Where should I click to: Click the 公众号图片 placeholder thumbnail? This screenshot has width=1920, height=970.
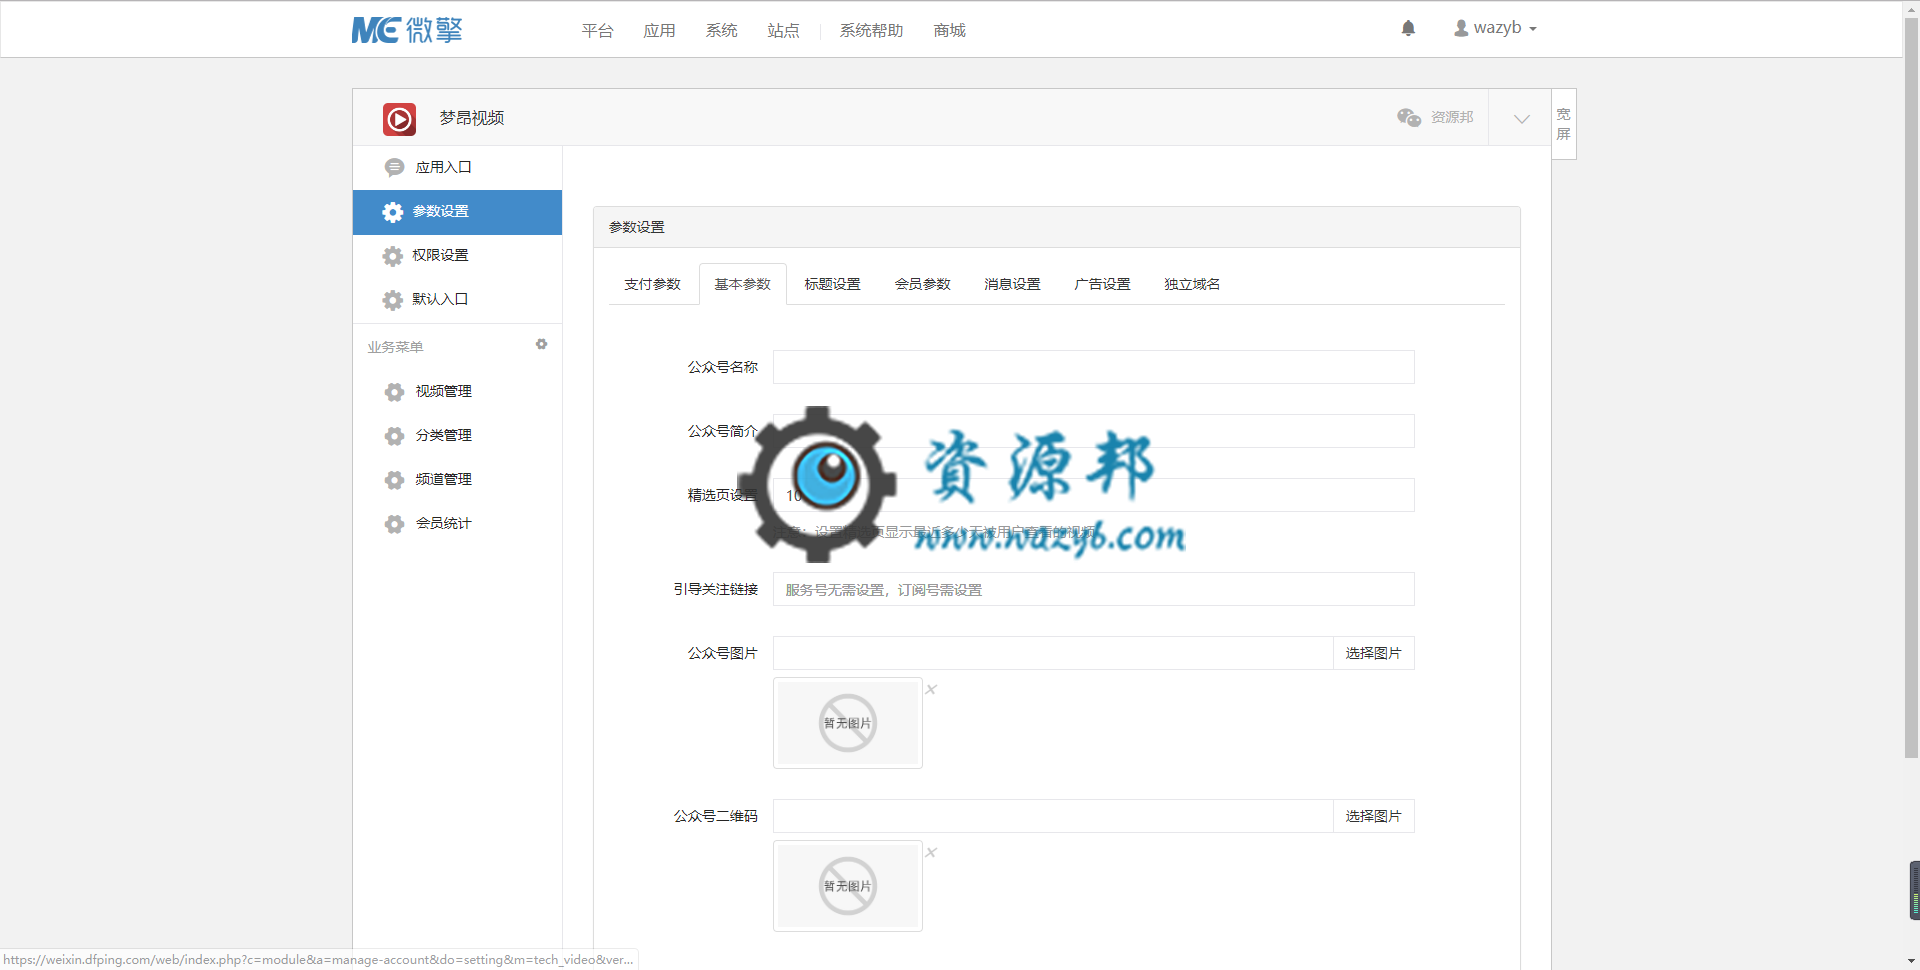tap(848, 723)
